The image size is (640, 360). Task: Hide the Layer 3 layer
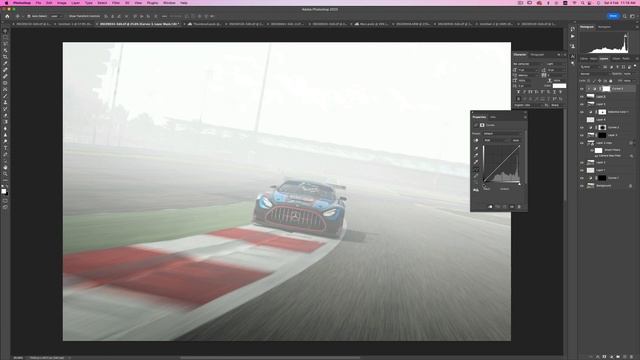582,135
